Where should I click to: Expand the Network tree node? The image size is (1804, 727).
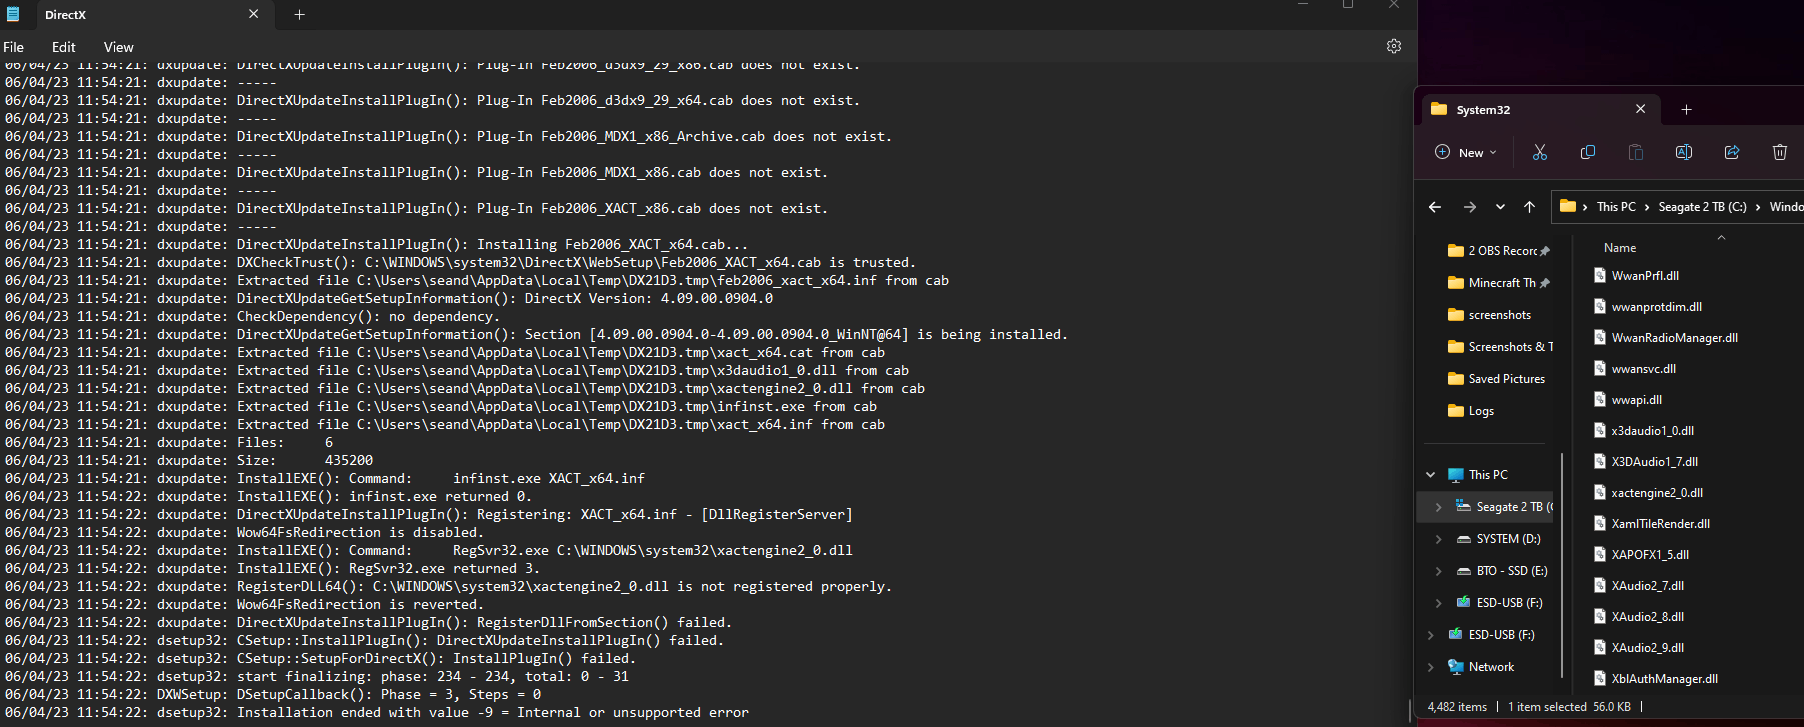point(1430,667)
